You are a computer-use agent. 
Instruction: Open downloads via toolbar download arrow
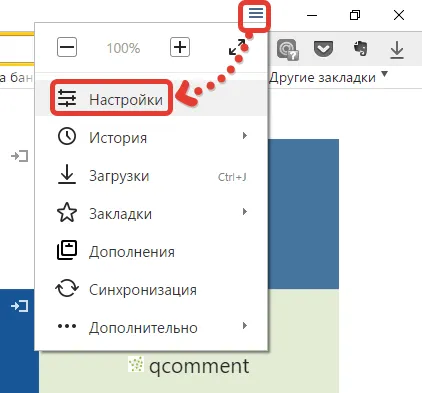click(x=397, y=50)
